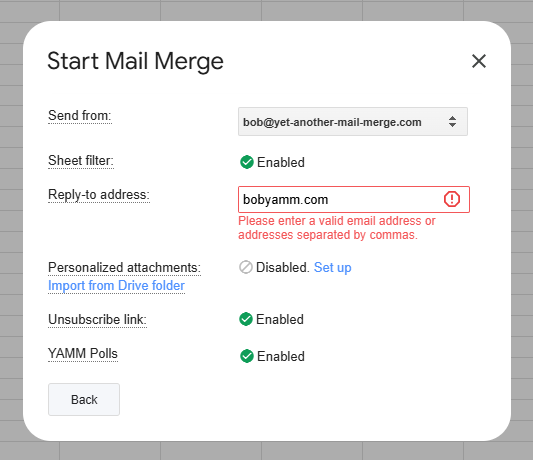Focus the Reply-to address field

point(354,200)
